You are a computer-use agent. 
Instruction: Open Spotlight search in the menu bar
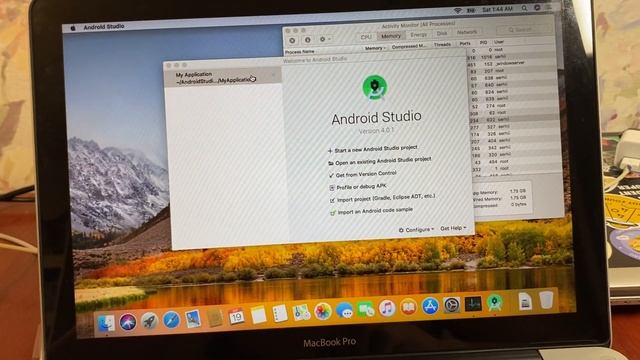pyautogui.click(x=524, y=8)
